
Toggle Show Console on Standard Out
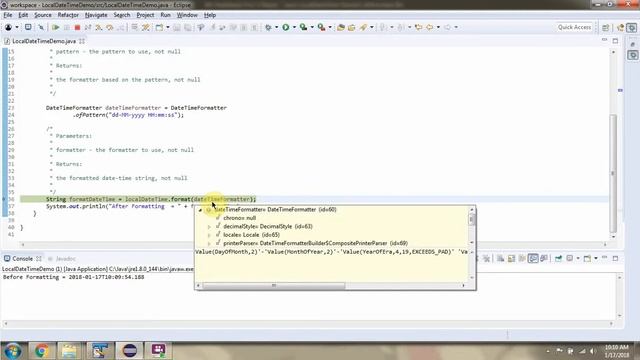point(533,258)
